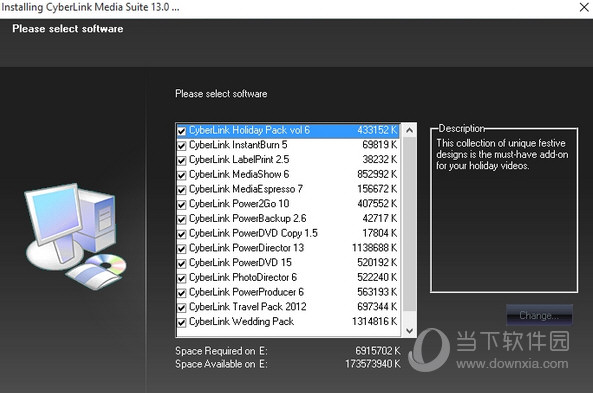This screenshot has height=393, width=593.
Task: Select the CyberLink InstantBurn 5 row text
Action: pos(238,145)
